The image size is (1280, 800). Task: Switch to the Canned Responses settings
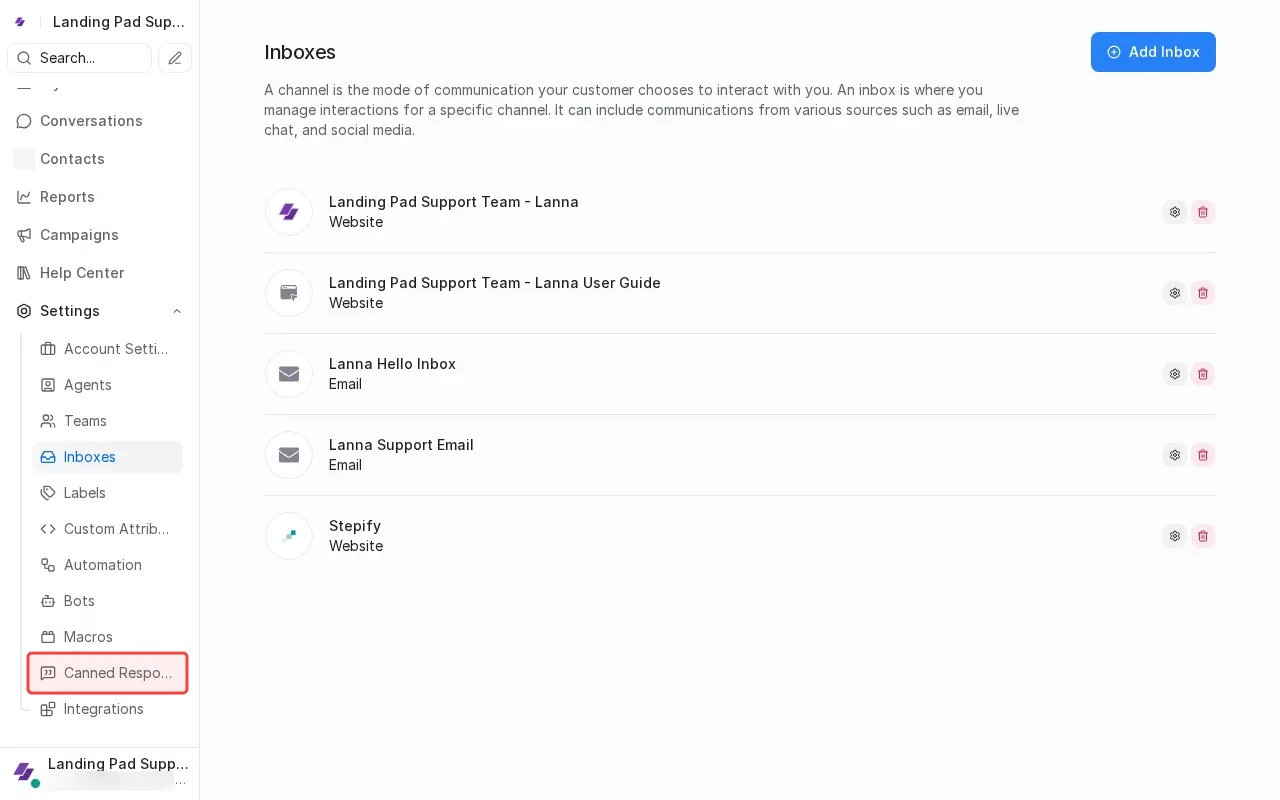pos(107,673)
